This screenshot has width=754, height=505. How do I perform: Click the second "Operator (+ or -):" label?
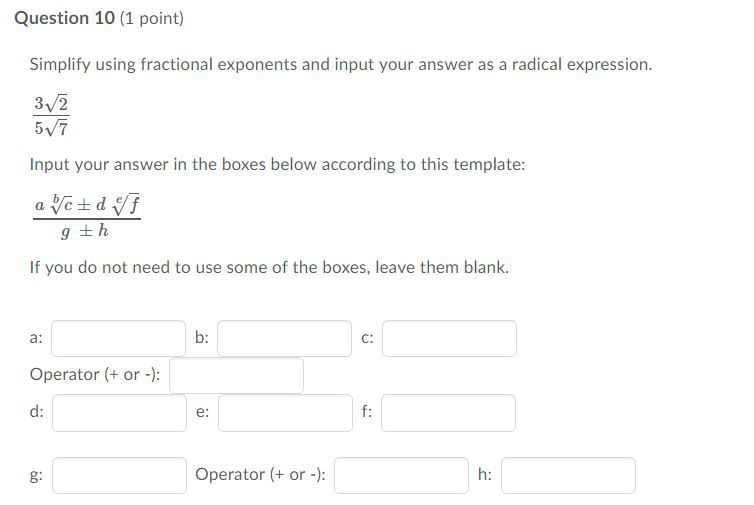[261, 475]
